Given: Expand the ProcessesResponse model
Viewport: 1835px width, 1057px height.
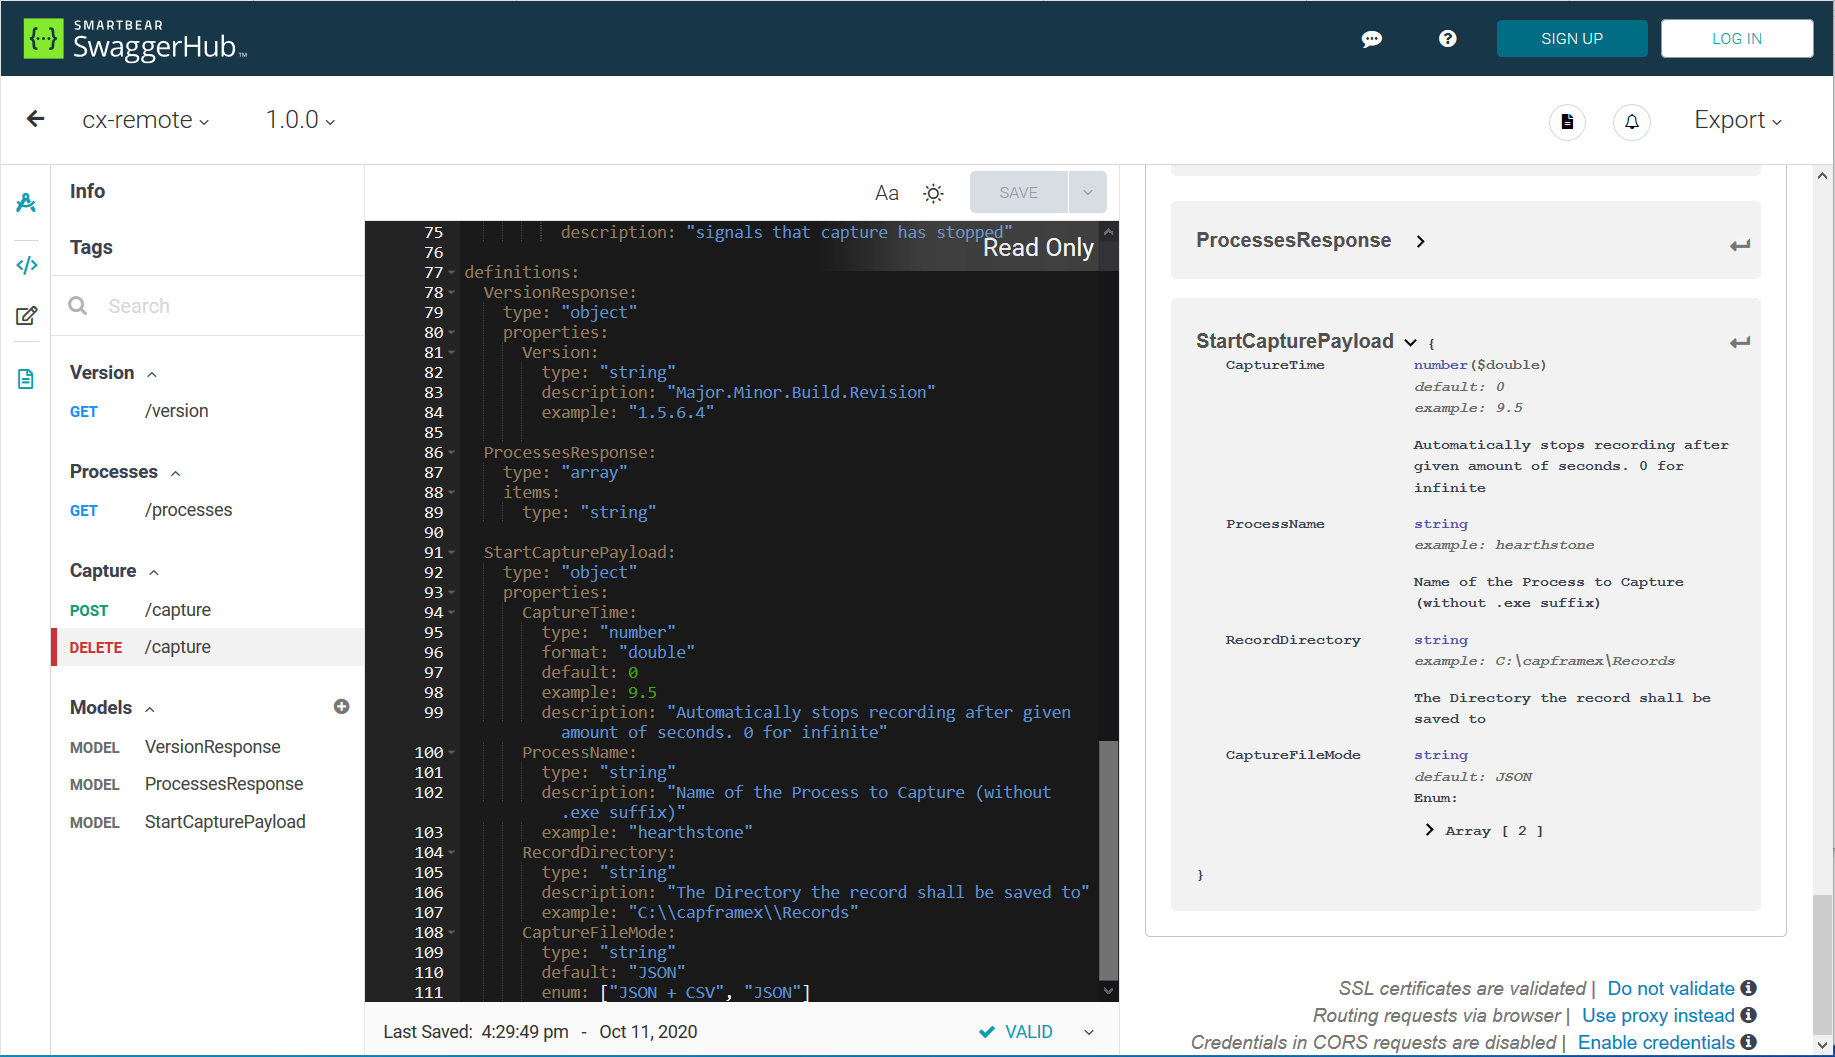Looking at the screenshot, I should pos(1421,241).
